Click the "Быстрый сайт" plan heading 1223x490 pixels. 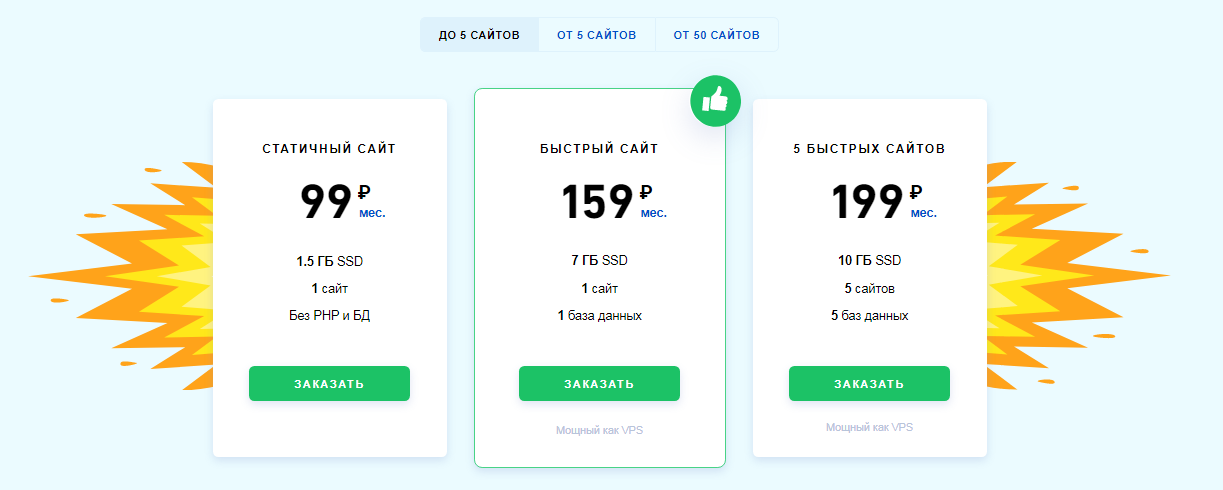point(599,149)
